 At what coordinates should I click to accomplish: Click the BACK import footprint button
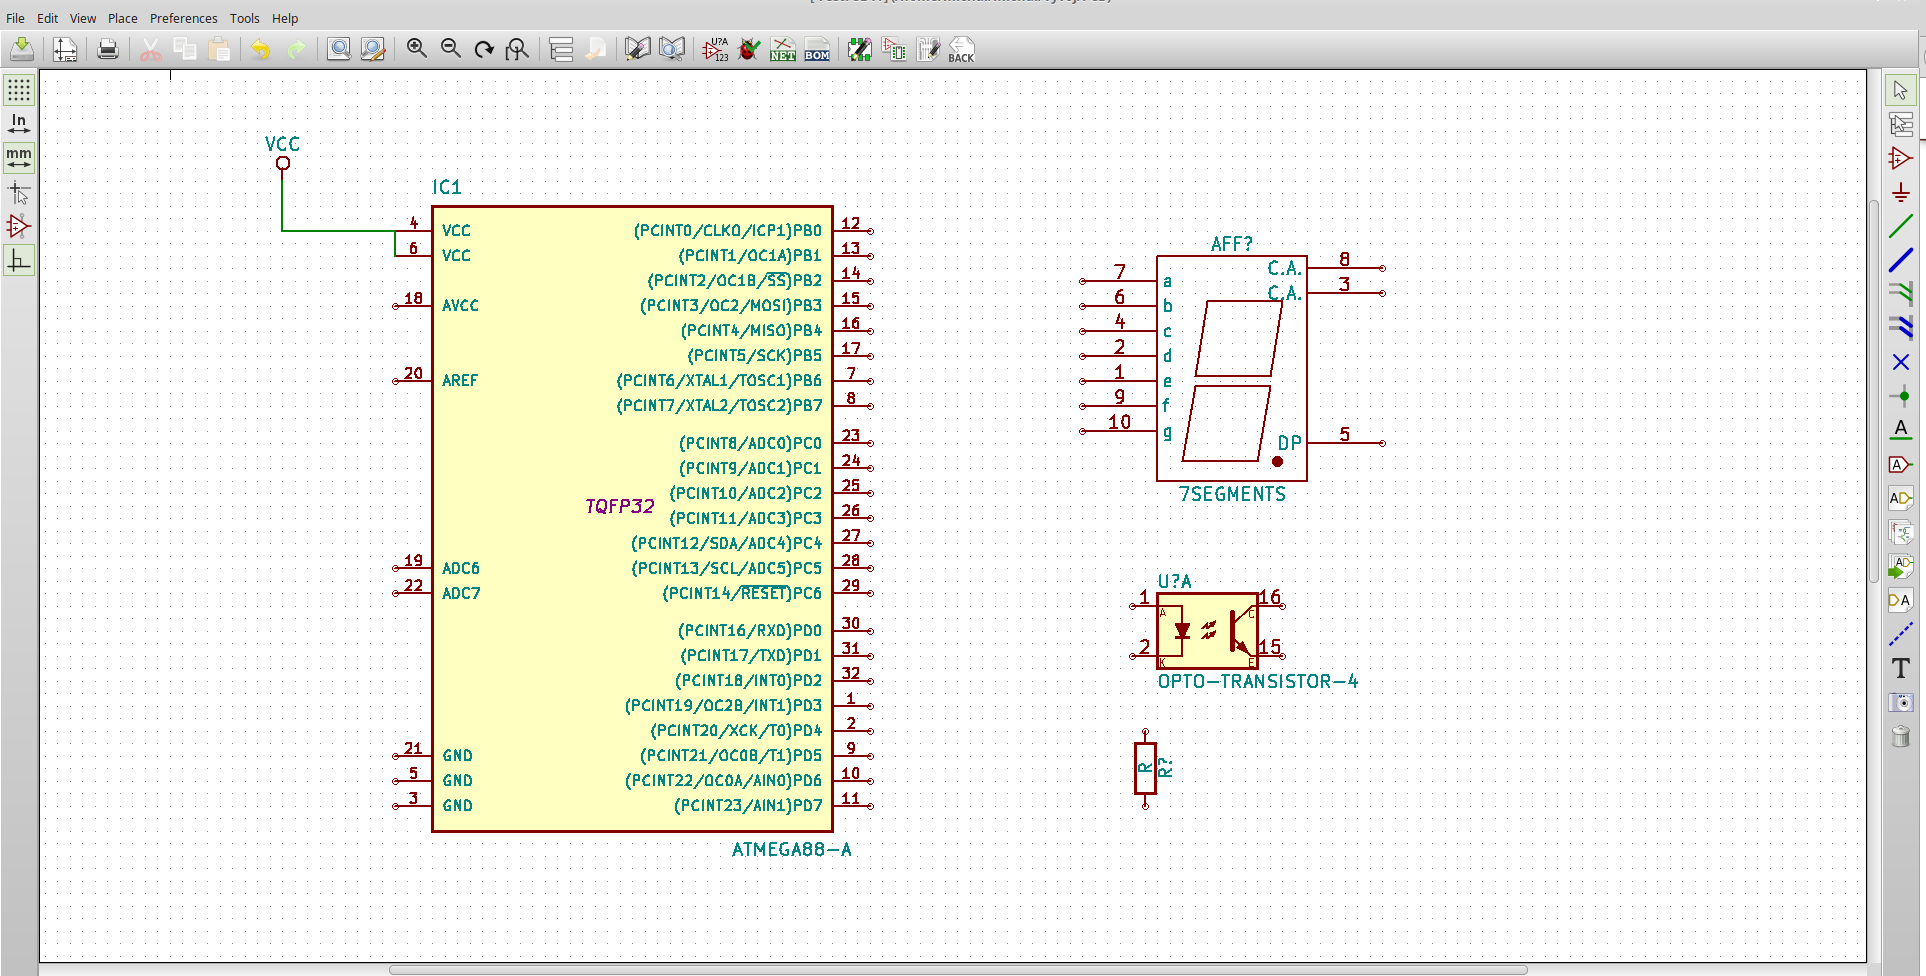[961, 49]
